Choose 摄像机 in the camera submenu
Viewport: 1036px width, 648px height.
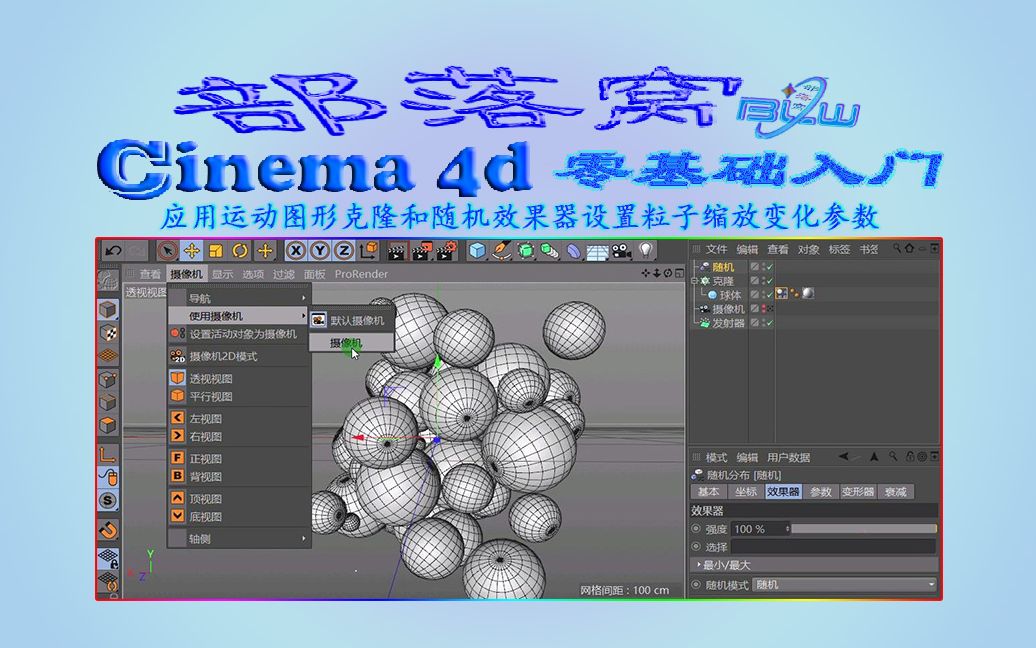pos(352,343)
